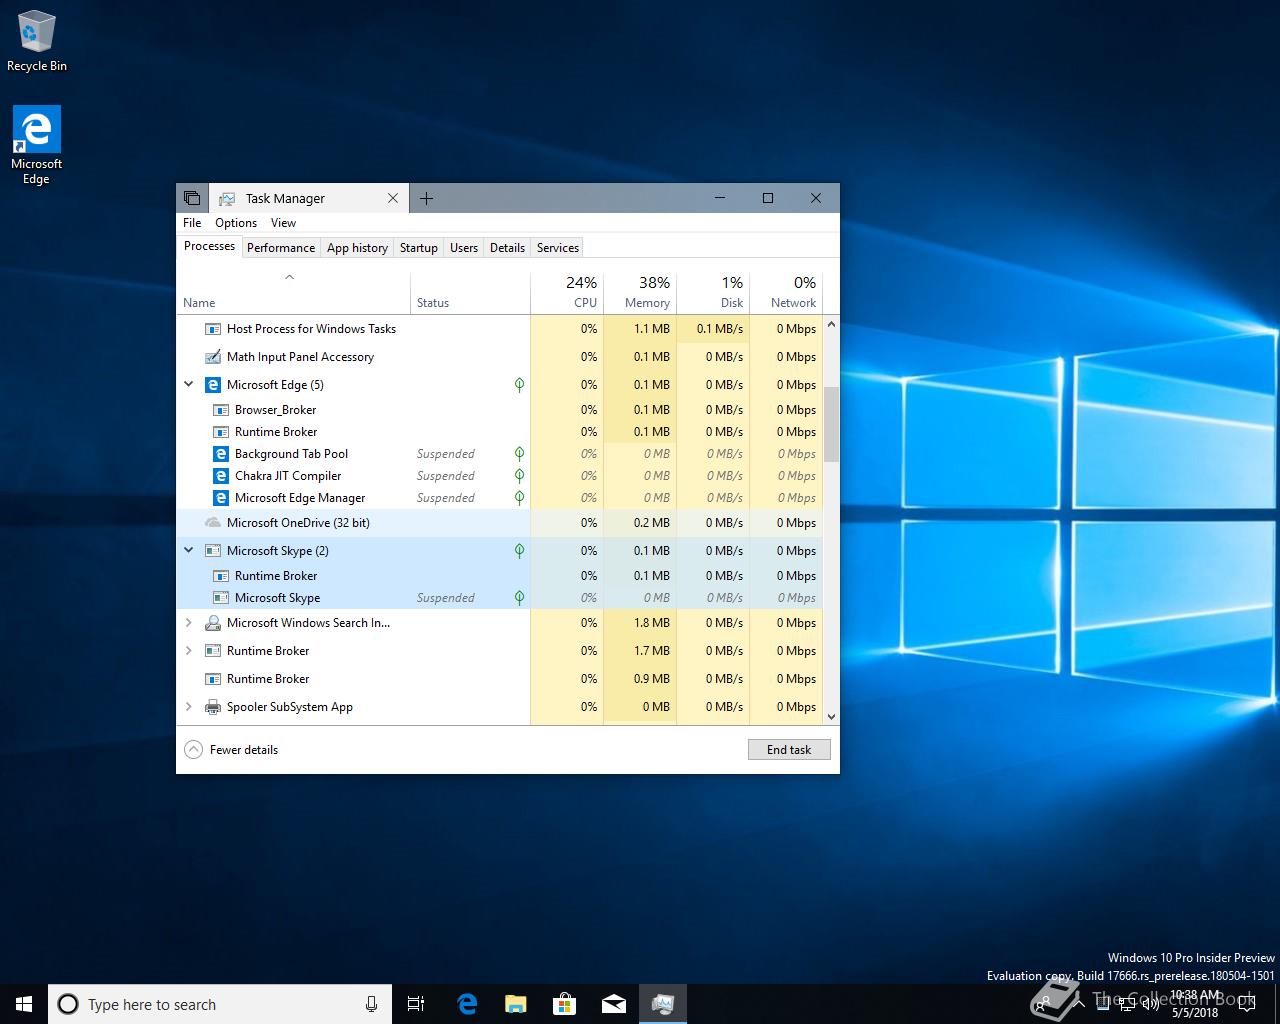This screenshot has width=1280, height=1024.
Task: Switch to the Details tab
Action: point(507,248)
